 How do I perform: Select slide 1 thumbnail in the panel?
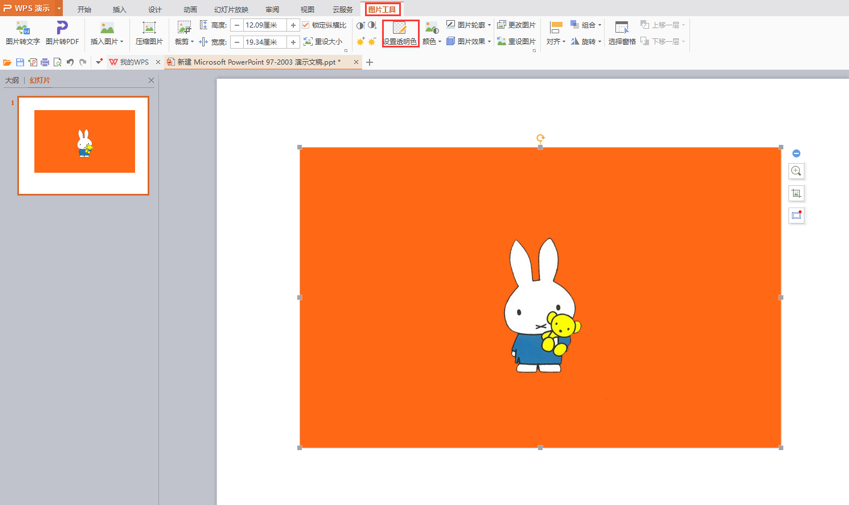[83, 146]
